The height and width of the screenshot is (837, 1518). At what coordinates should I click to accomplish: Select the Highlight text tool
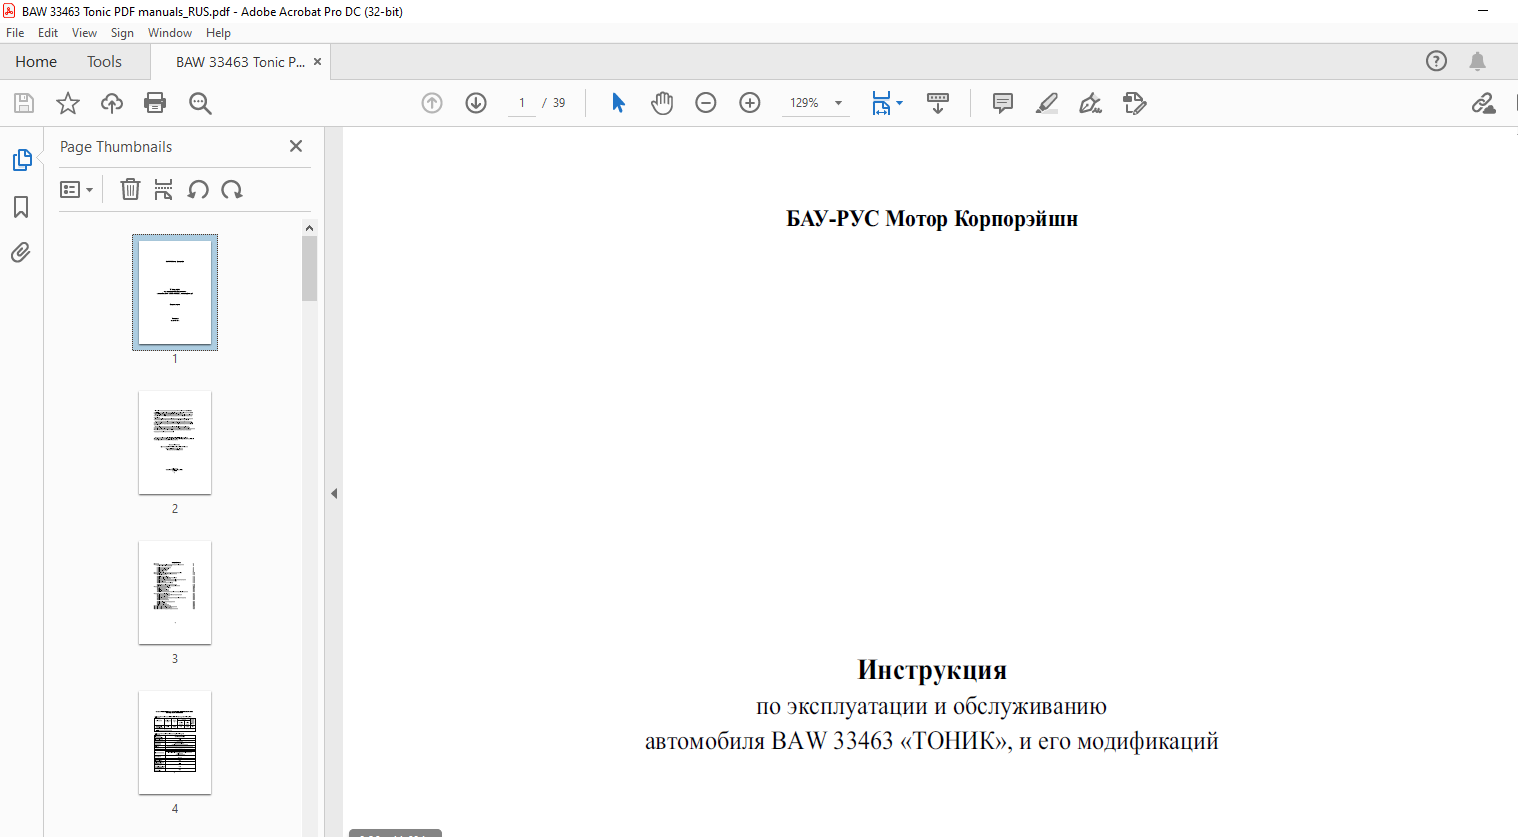click(1047, 103)
